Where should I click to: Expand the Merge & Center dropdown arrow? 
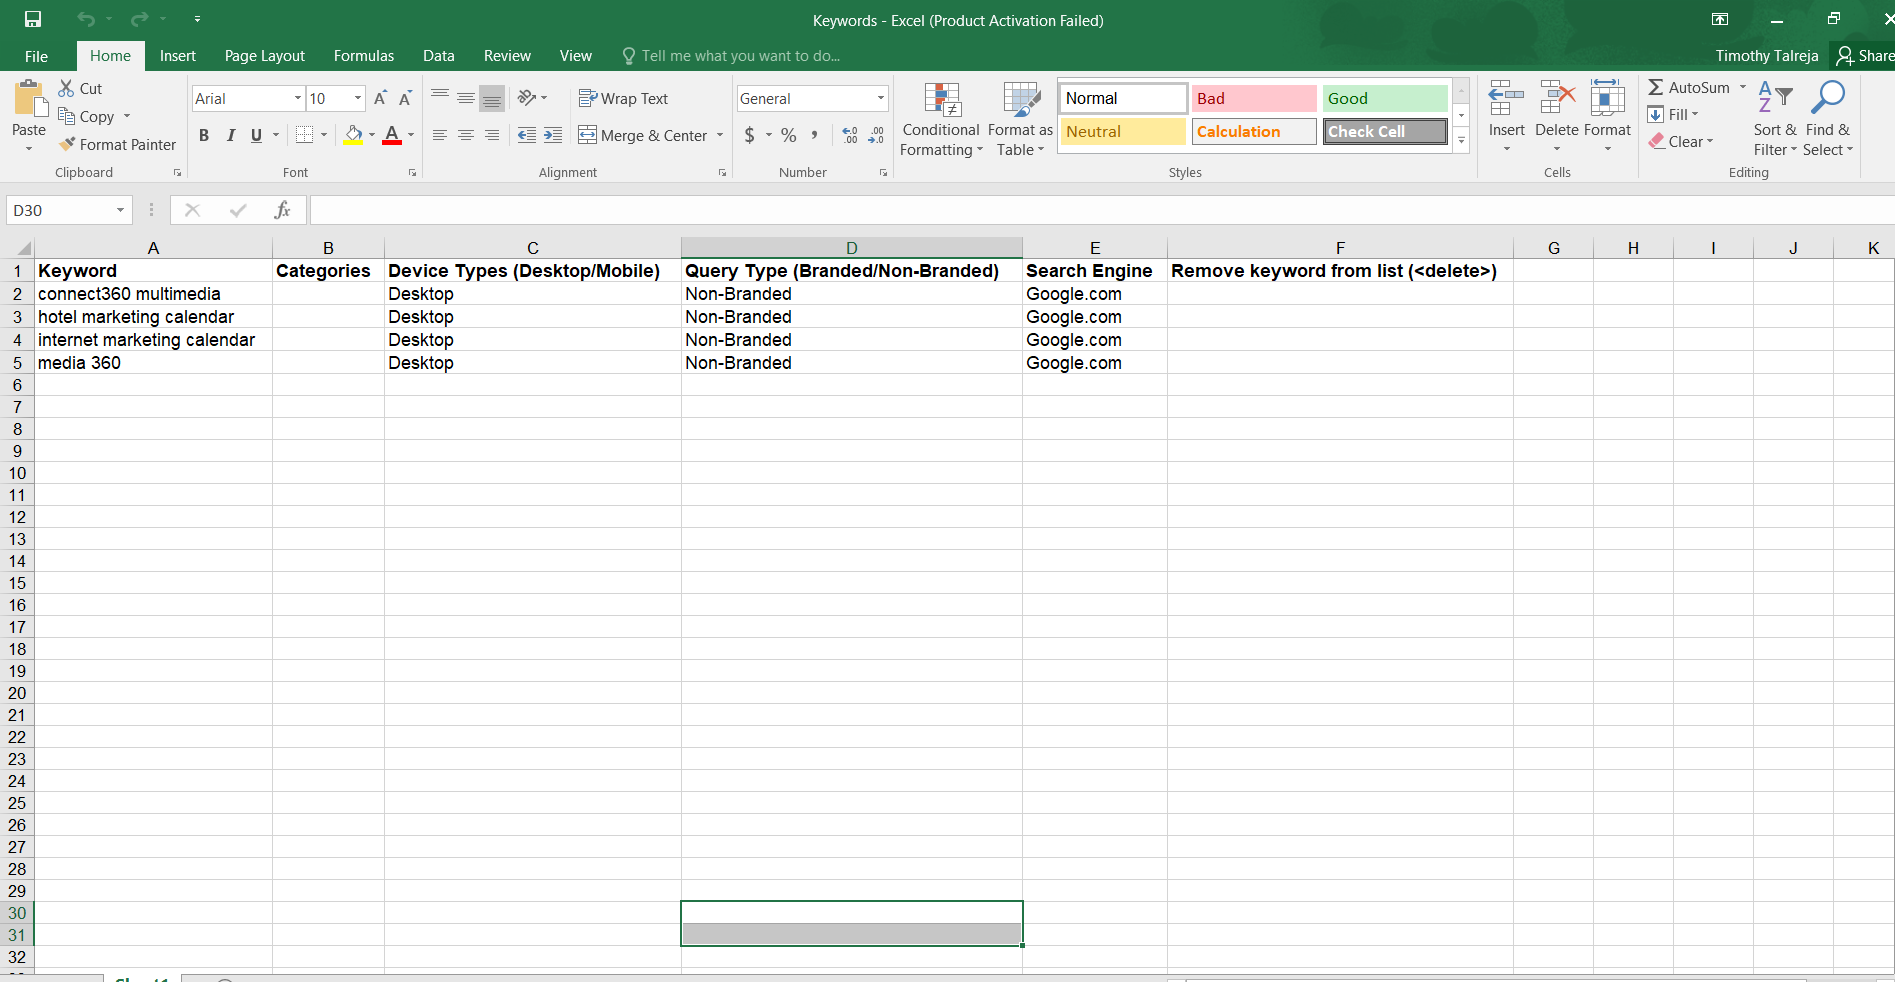720,135
